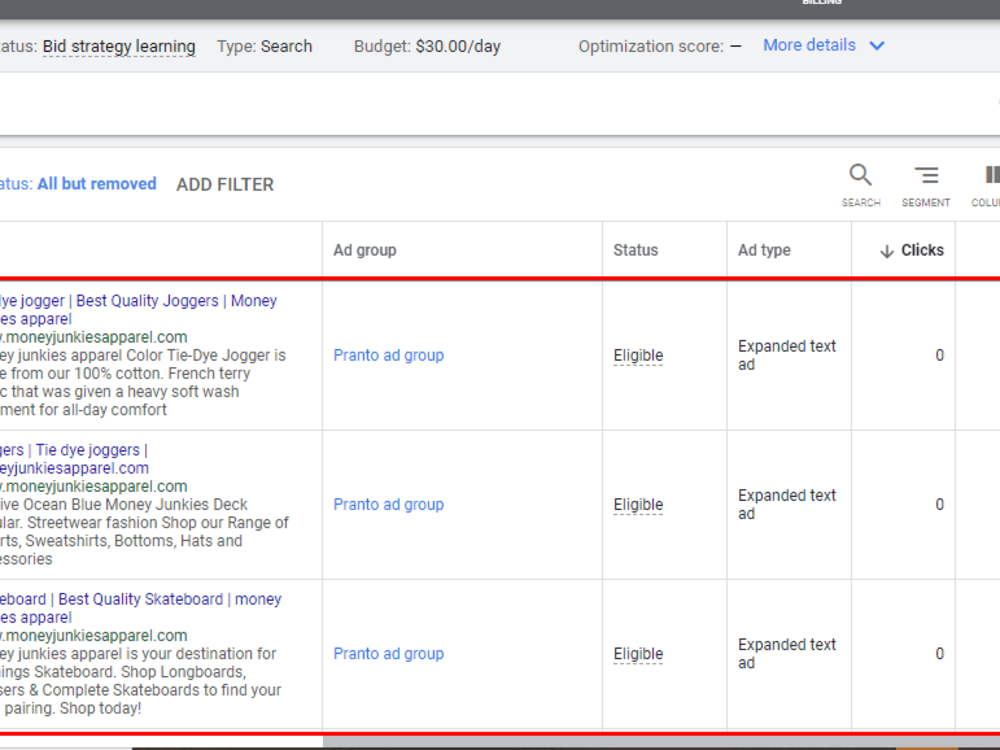
Task: Click the second row Eligible status
Action: point(638,504)
